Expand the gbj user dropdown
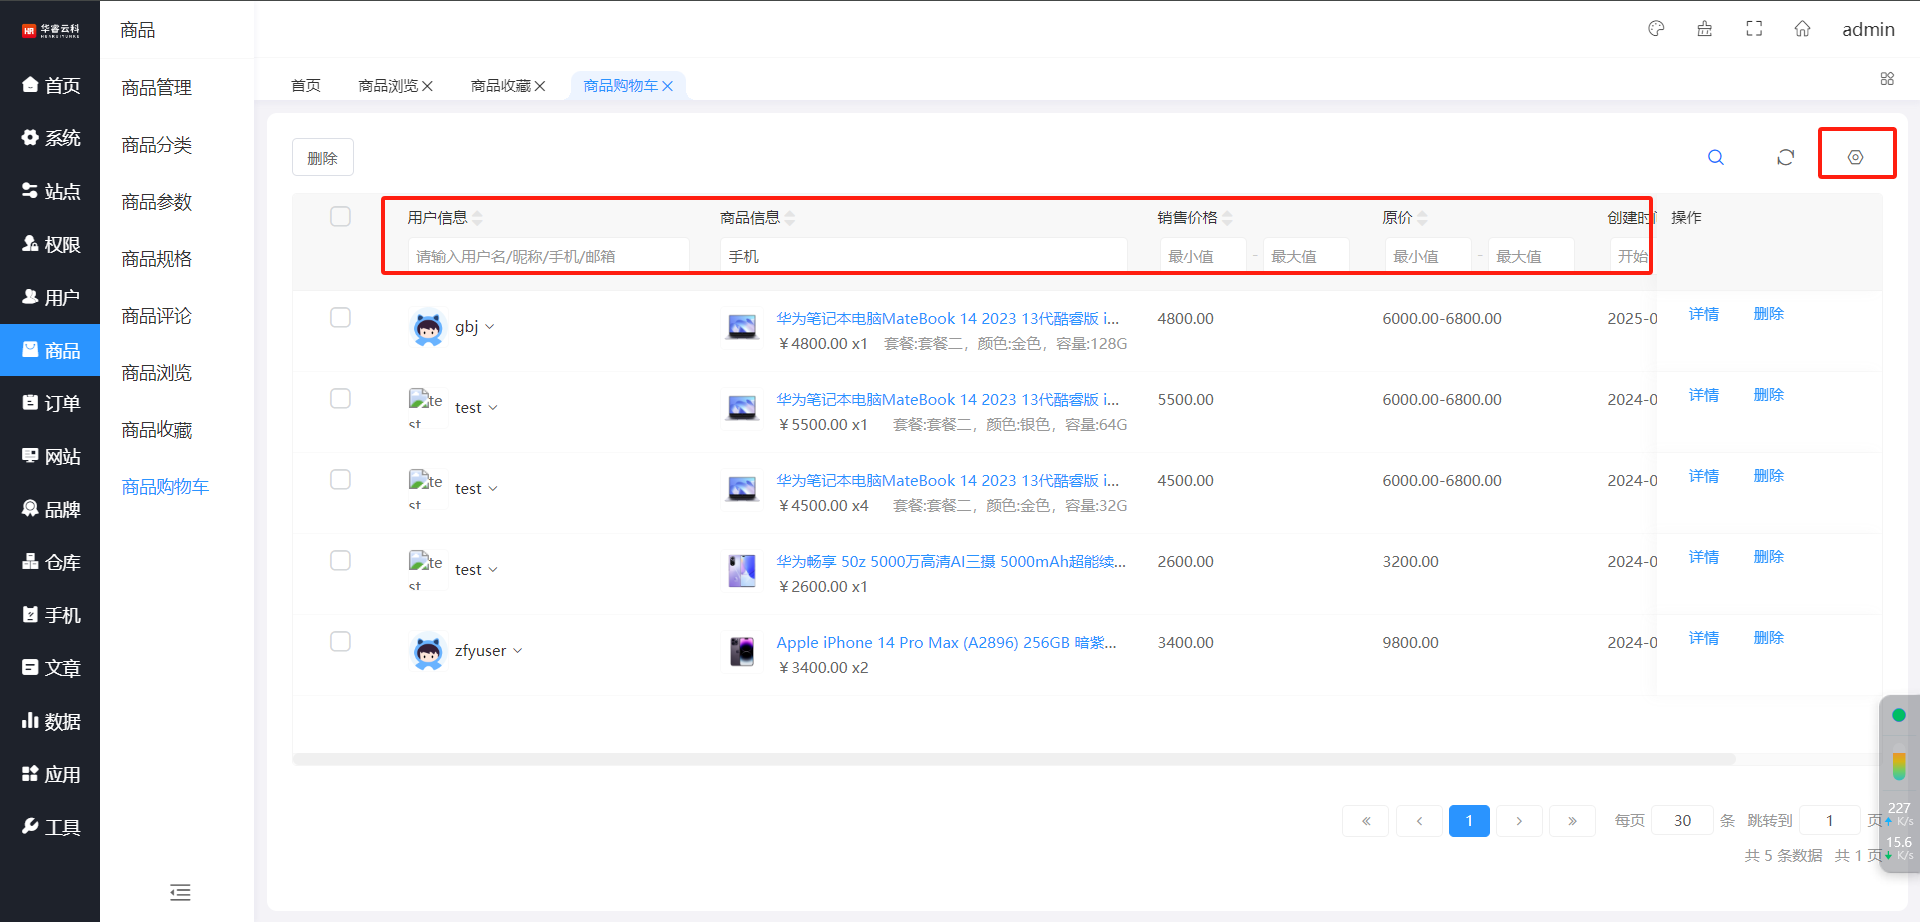This screenshot has height=922, width=1920. tap(489, 327)
